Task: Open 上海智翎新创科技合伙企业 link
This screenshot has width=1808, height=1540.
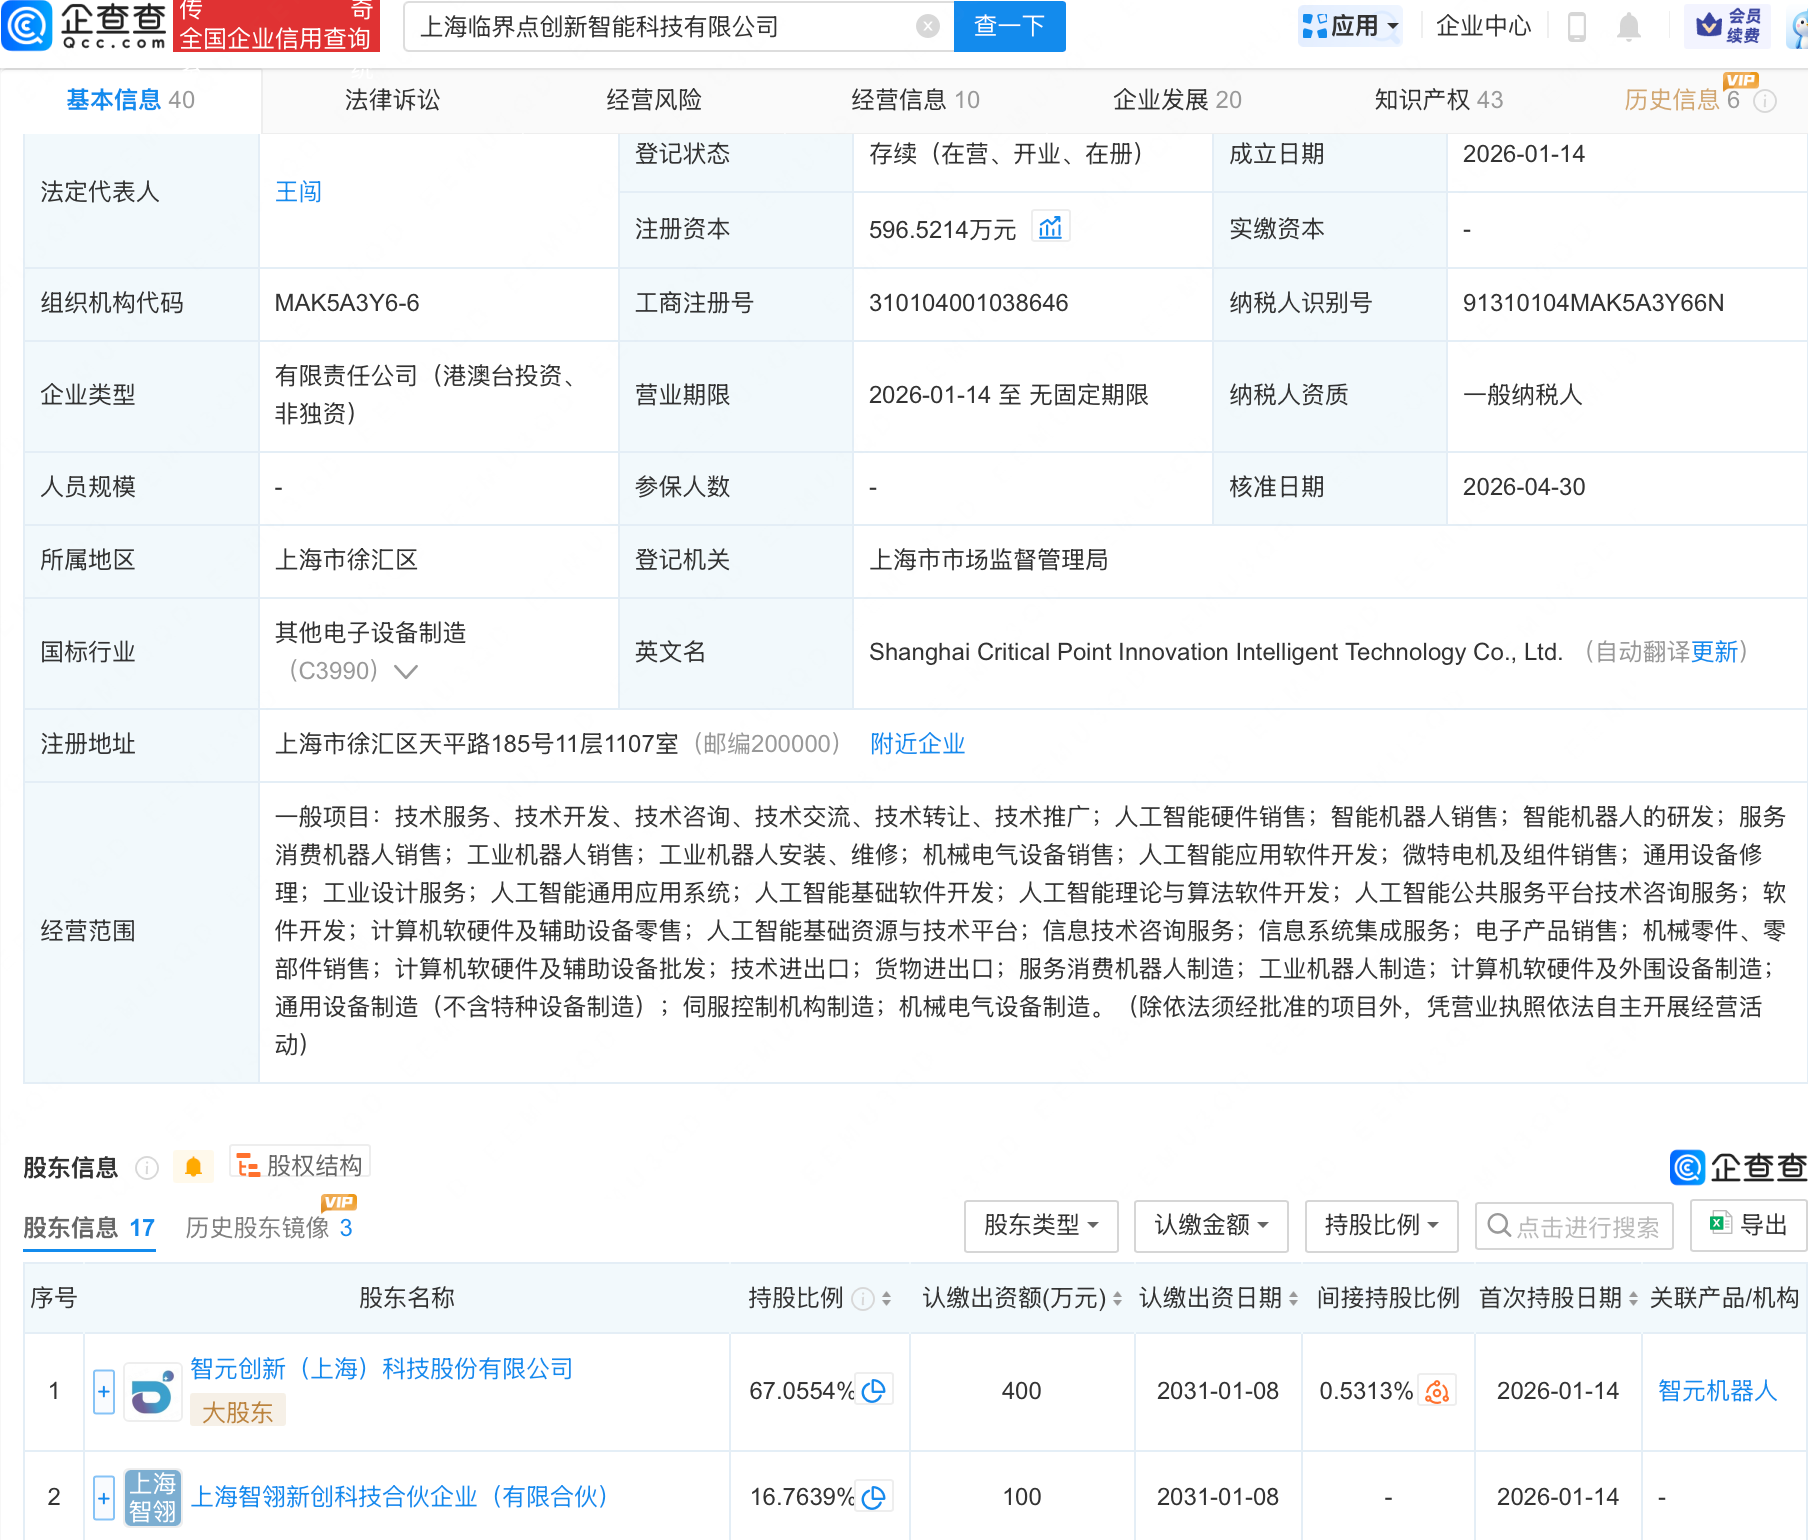Action: click(400, 1497)
